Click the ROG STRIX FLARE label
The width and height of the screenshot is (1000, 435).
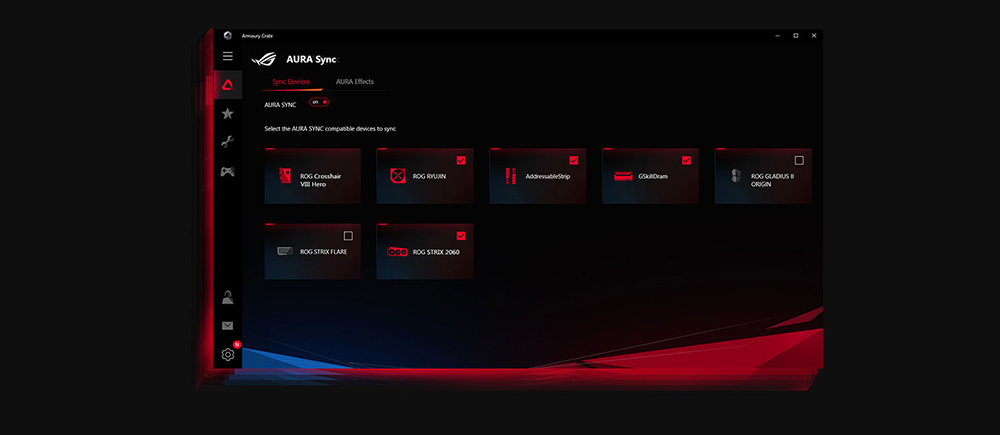click(323, 251)
